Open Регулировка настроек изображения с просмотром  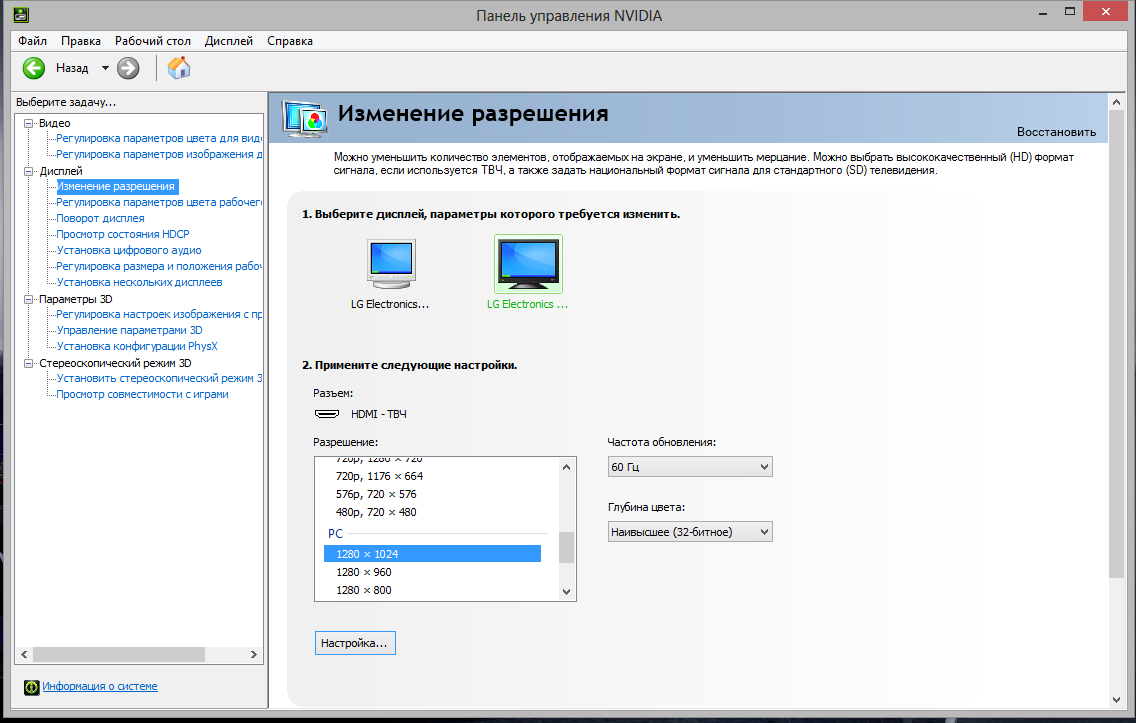pyautogui.click(x=159, y=314)
